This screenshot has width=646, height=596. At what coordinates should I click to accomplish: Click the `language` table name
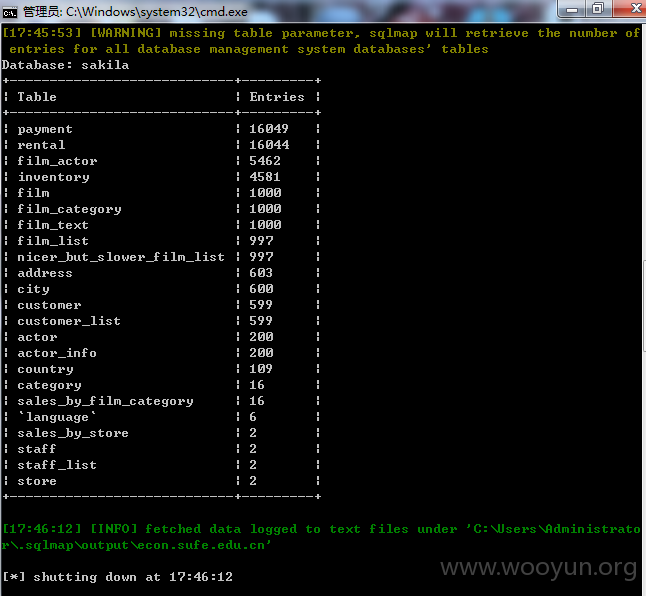pos(57,417)
